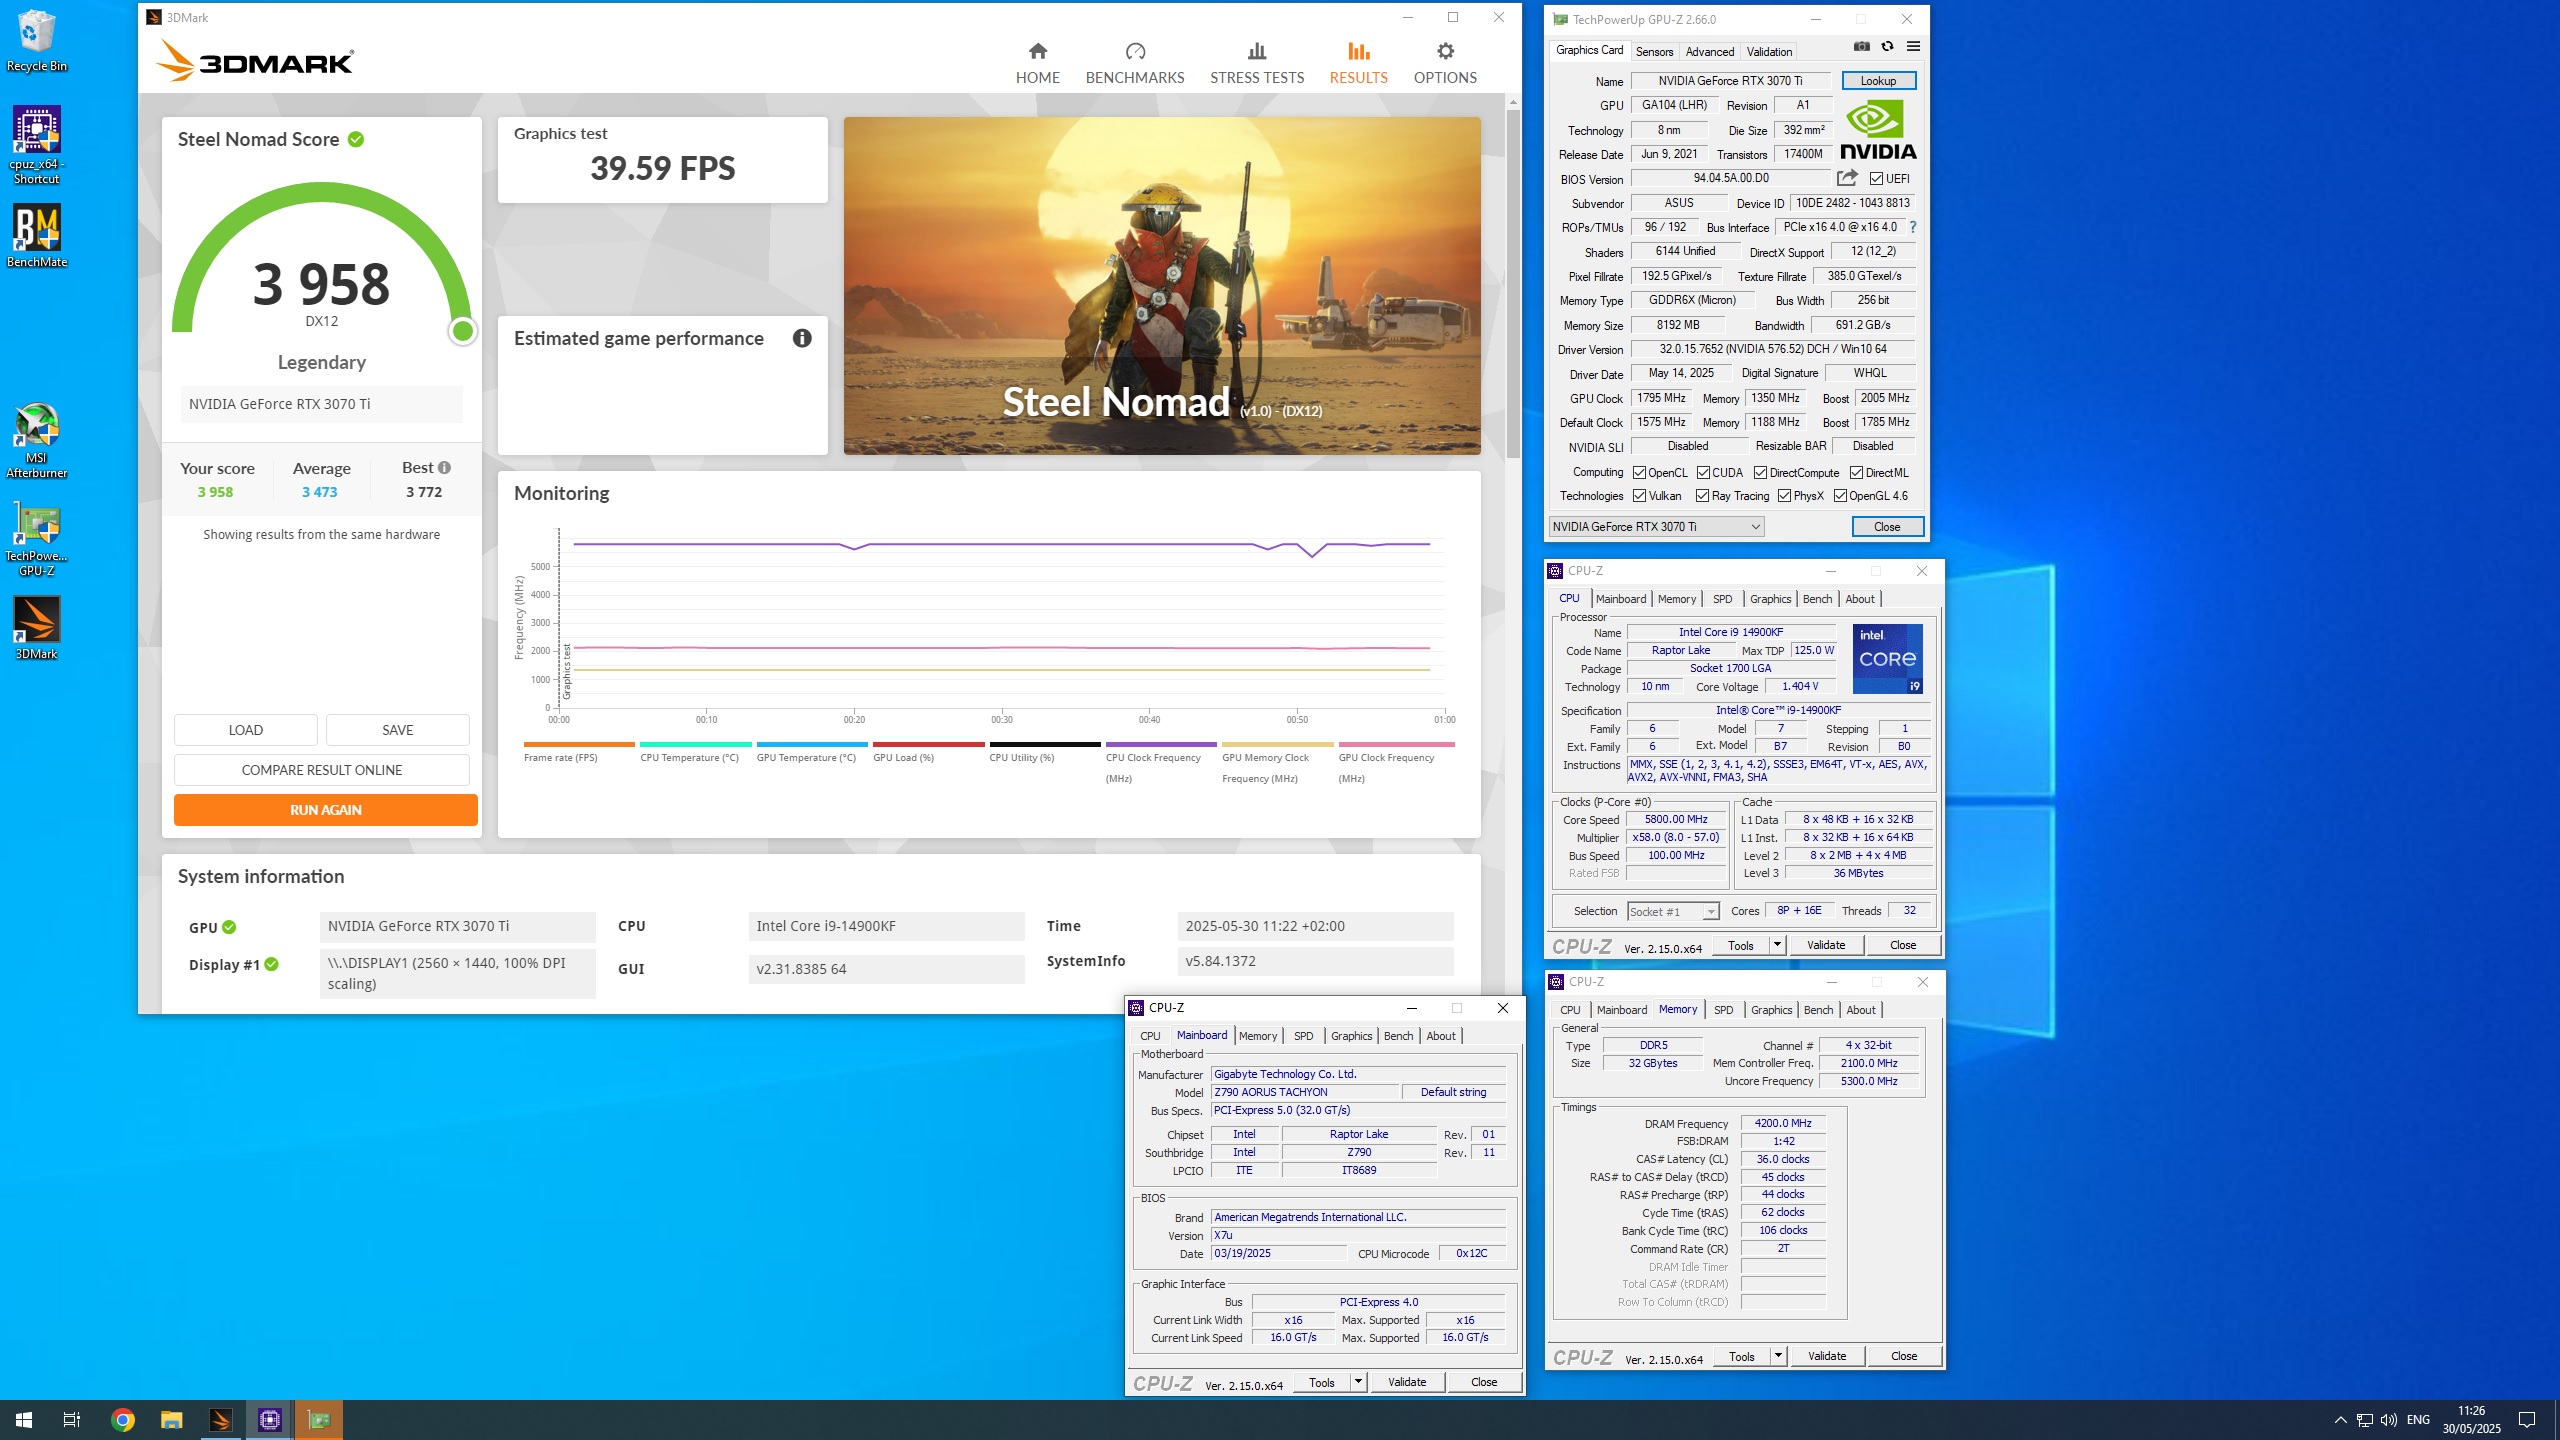Toggle the Vulkan checkbox

1639,495
